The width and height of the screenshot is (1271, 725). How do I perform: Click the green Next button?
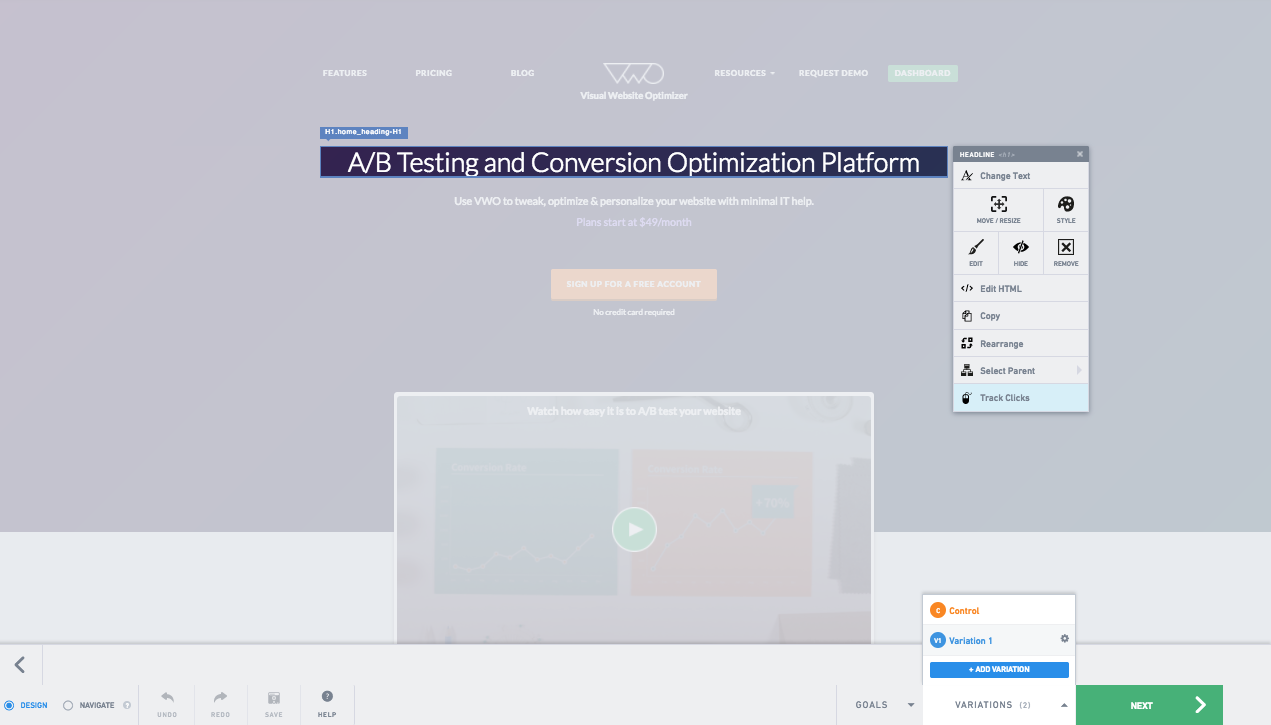click(x=1149, y=705)
